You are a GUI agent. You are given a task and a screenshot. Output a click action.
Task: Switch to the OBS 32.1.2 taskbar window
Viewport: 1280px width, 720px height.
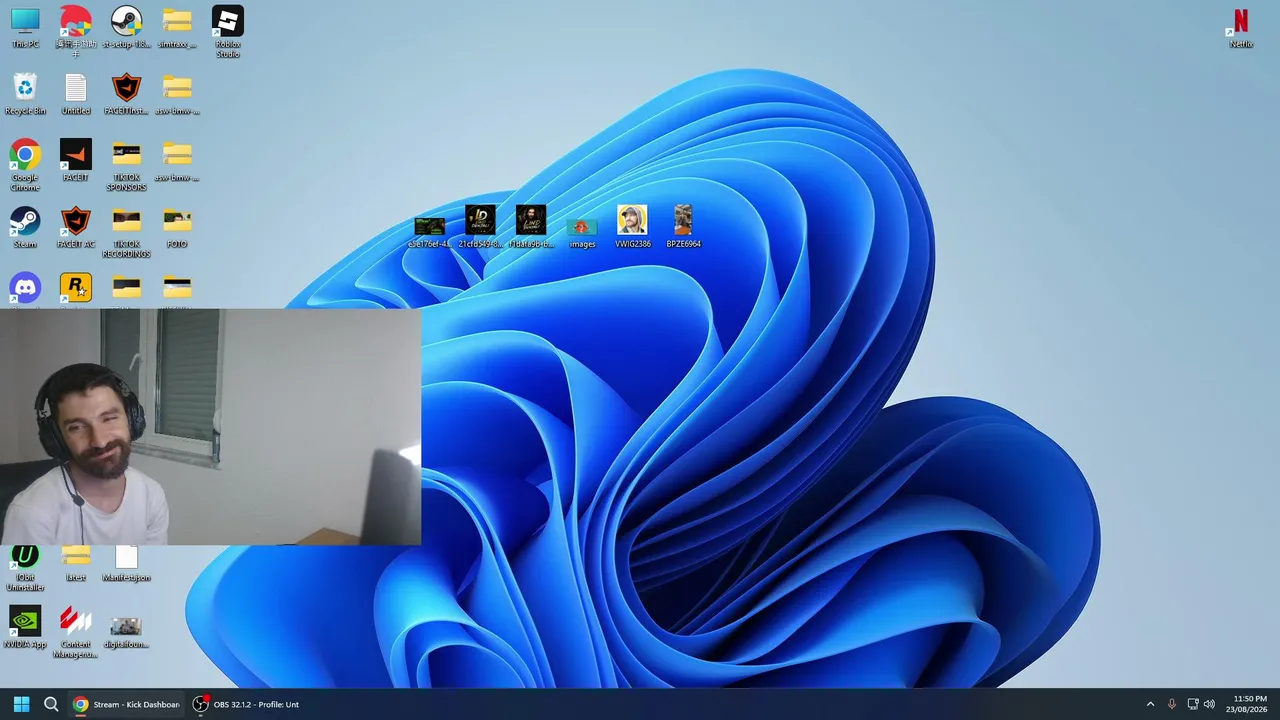coord(246,704)
